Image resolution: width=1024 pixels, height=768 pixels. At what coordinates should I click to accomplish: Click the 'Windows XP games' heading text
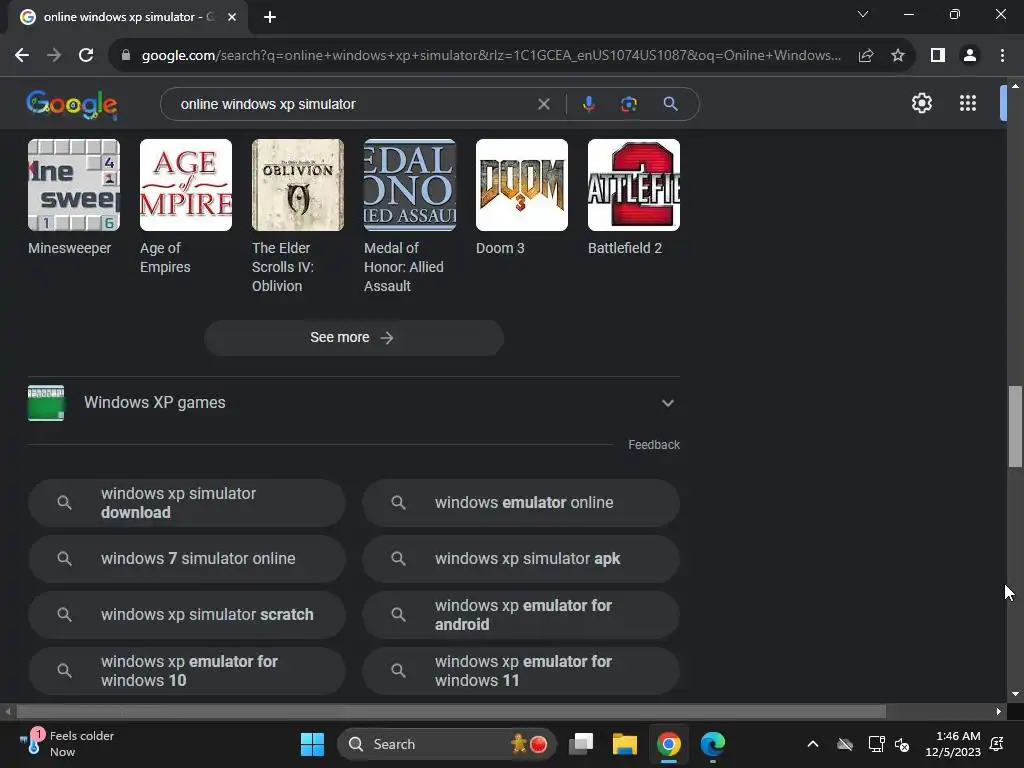coord(155,402)
